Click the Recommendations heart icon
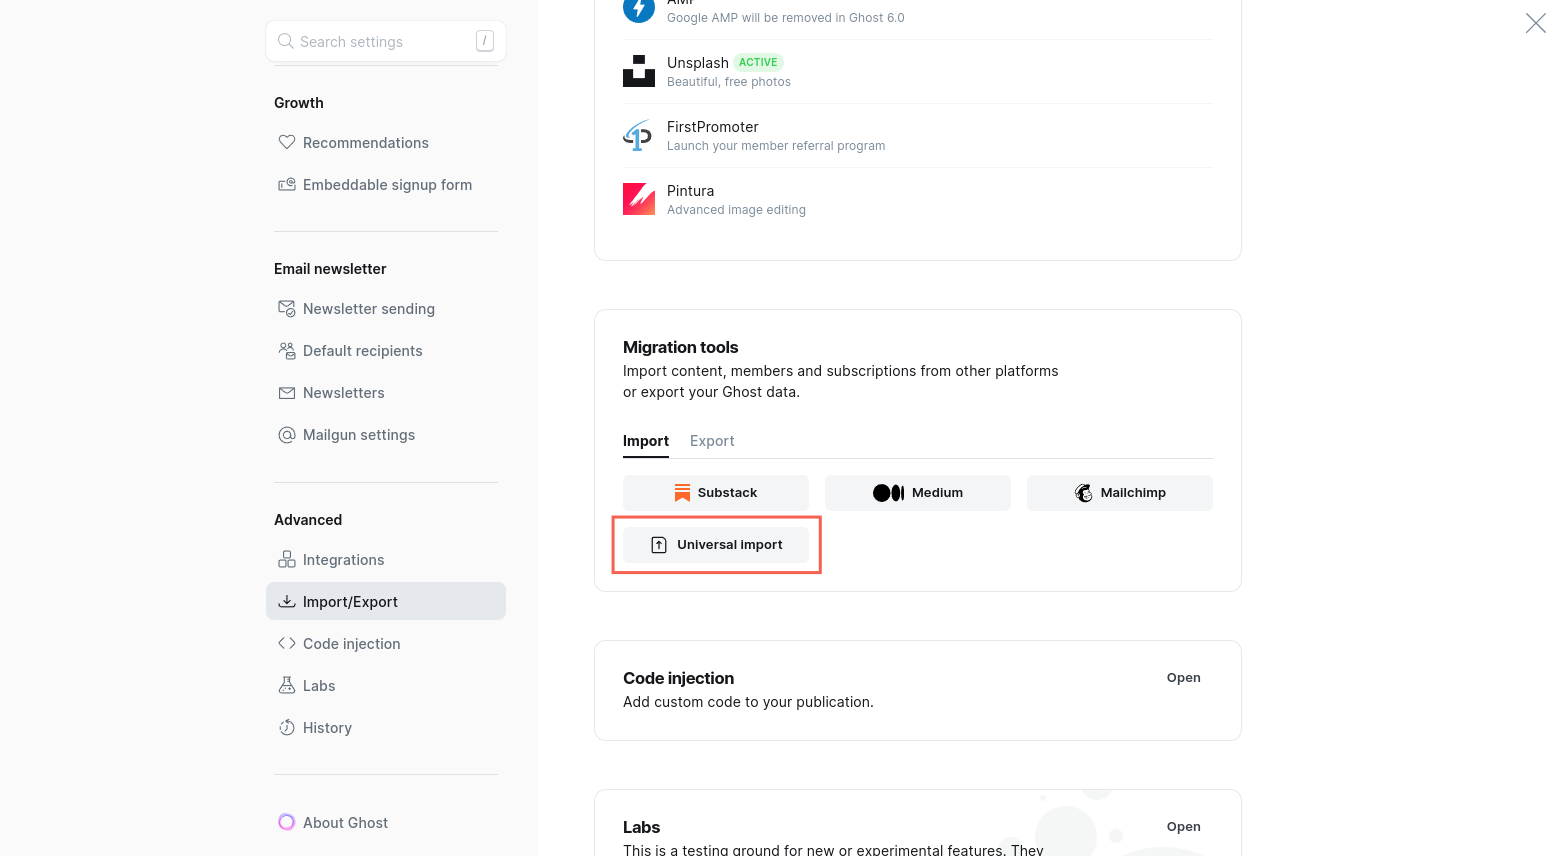 click(x=287, y=143)
